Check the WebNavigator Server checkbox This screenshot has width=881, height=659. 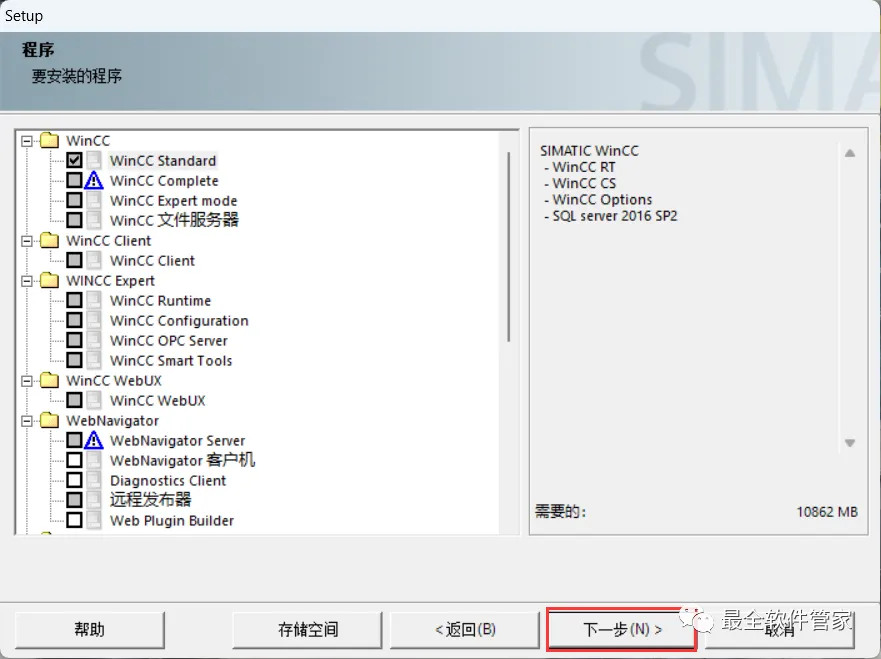(x=74, y=440)
